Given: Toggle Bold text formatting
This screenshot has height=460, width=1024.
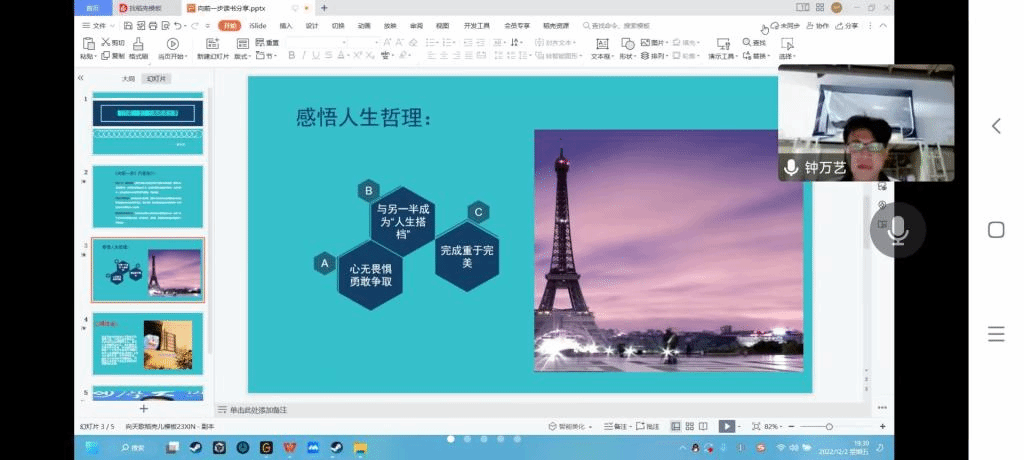Looking at the screenshot, I should pyautogui.click(x=292, y=56).
